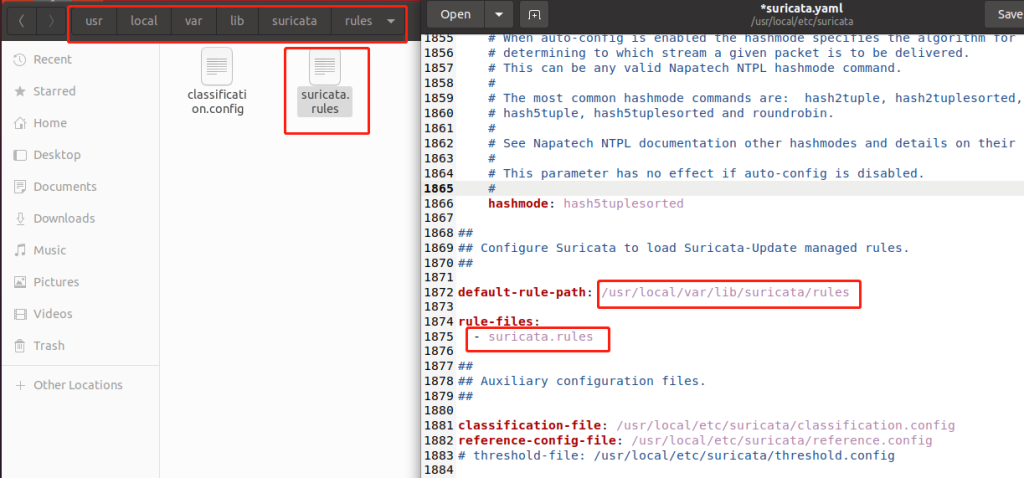Viewport: 1024px width, 478px height.
Task: Click 'var' path breadcrumb
Action: tap(193, 21)
